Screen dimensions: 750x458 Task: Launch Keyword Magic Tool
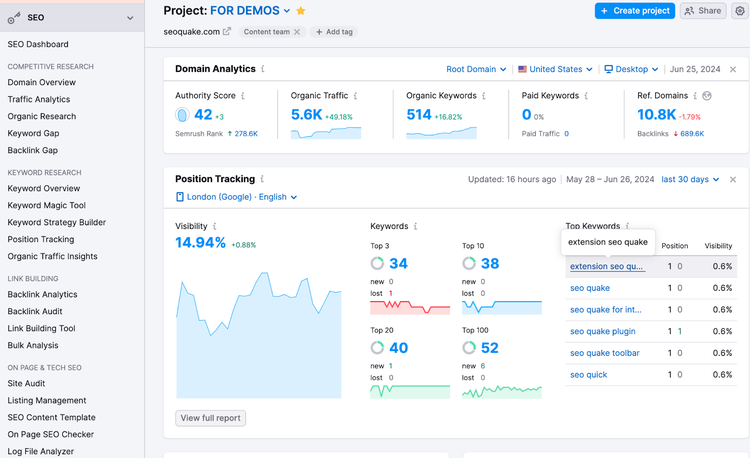[x=46, y=205]
